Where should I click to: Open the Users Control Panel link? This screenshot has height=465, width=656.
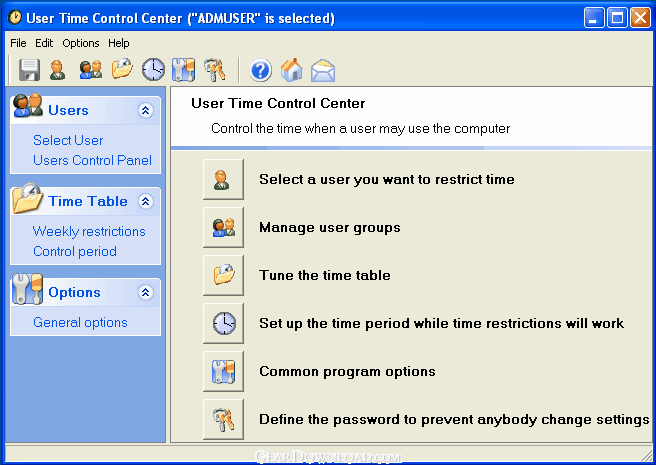tap(92, 160)
